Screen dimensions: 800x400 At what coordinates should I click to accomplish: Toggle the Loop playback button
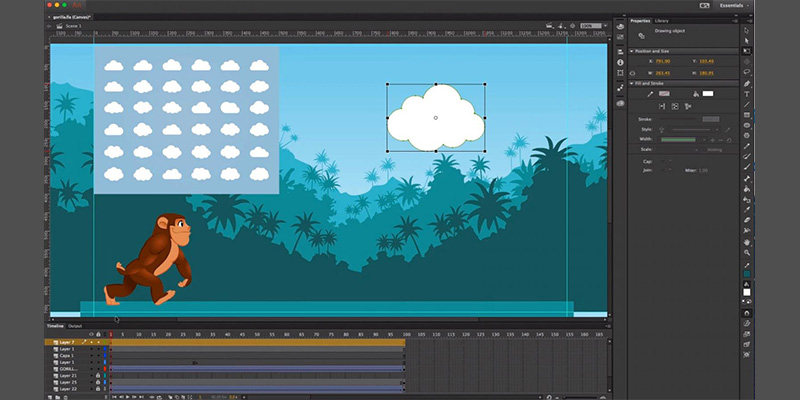(159, 397)
